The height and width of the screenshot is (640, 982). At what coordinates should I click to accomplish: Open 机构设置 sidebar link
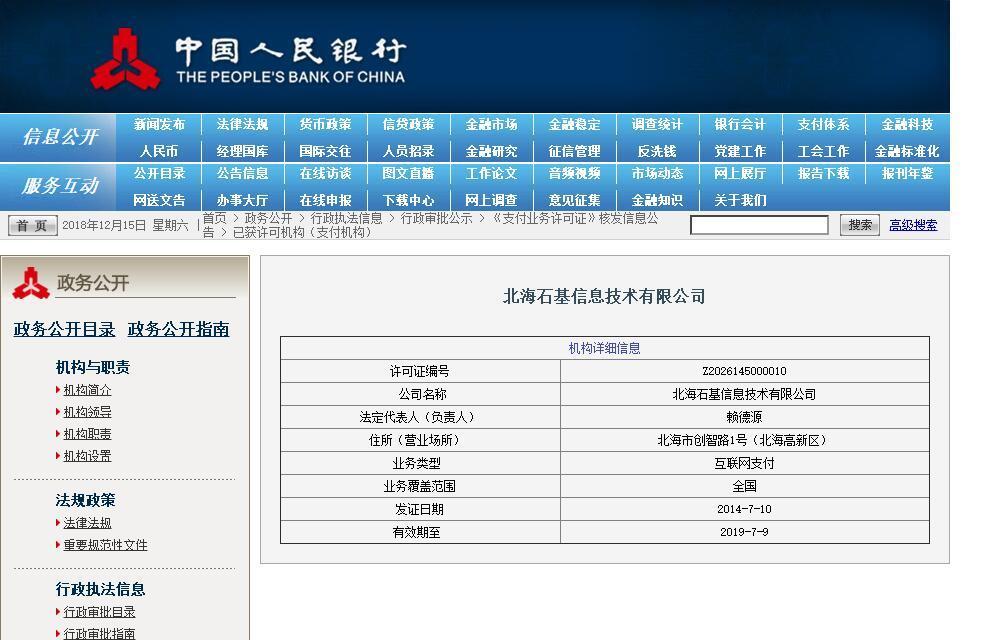[87, 456]
